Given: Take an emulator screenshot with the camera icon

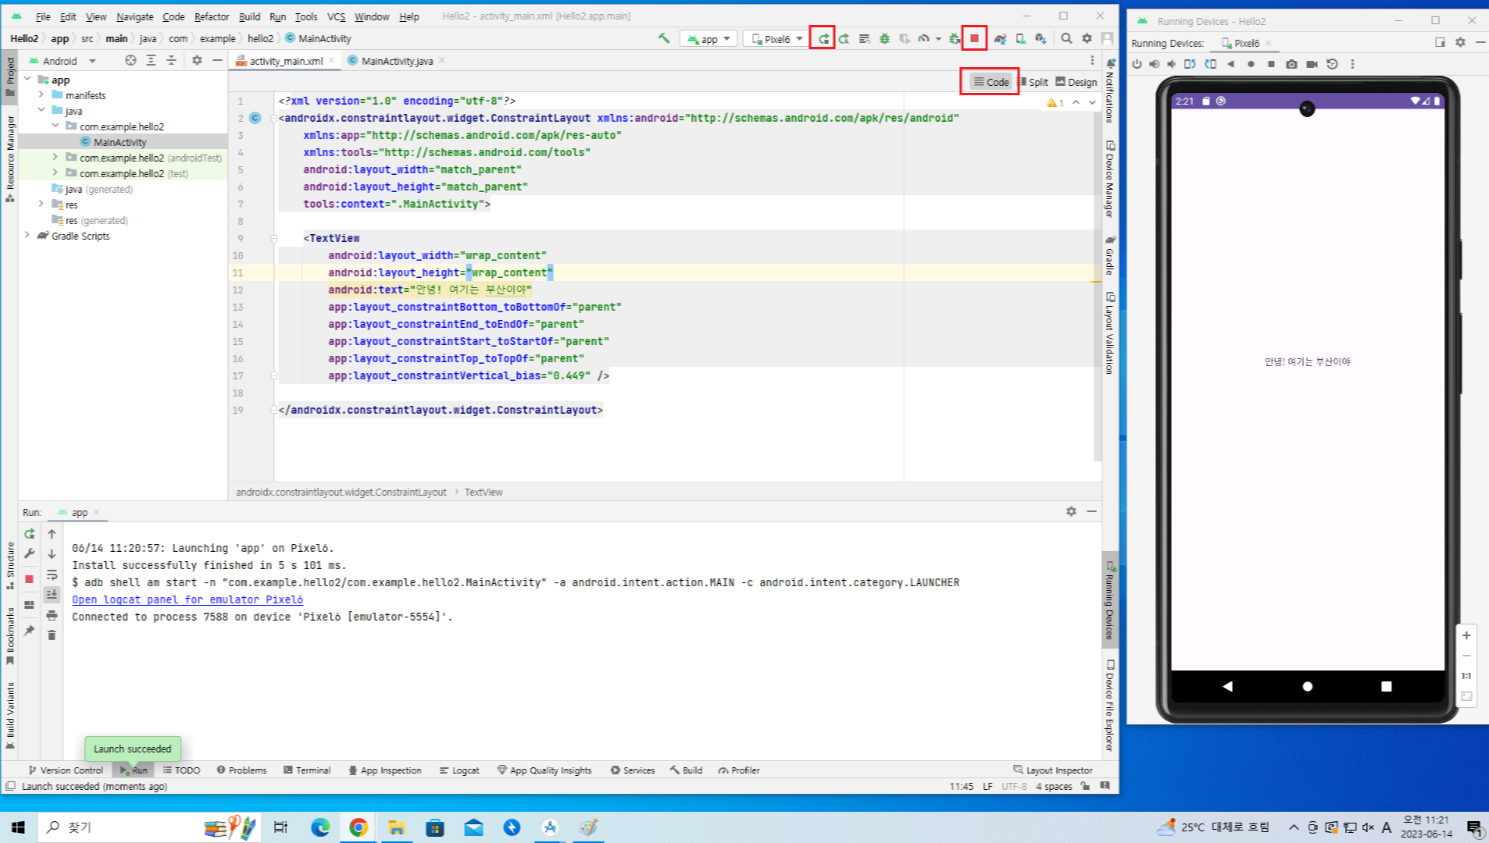Looking at the screenshot, I should pyautogui.click(x=1291, y=64).
